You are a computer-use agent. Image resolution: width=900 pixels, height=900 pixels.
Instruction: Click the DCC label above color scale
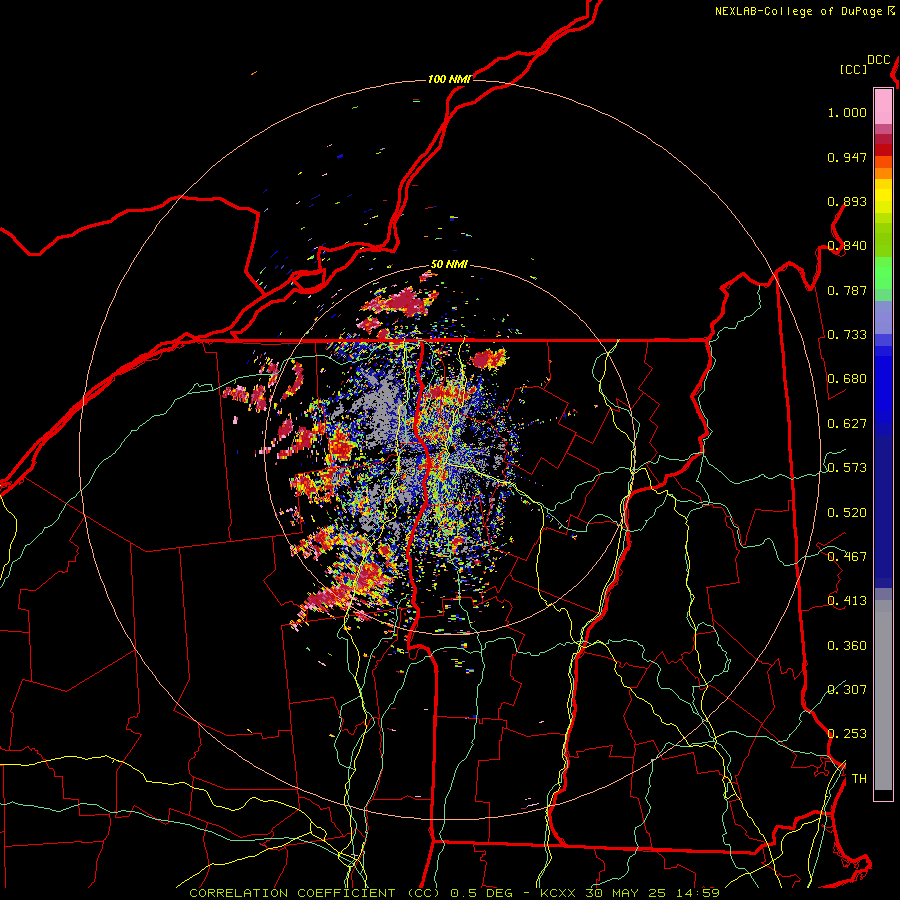[879, 60]
